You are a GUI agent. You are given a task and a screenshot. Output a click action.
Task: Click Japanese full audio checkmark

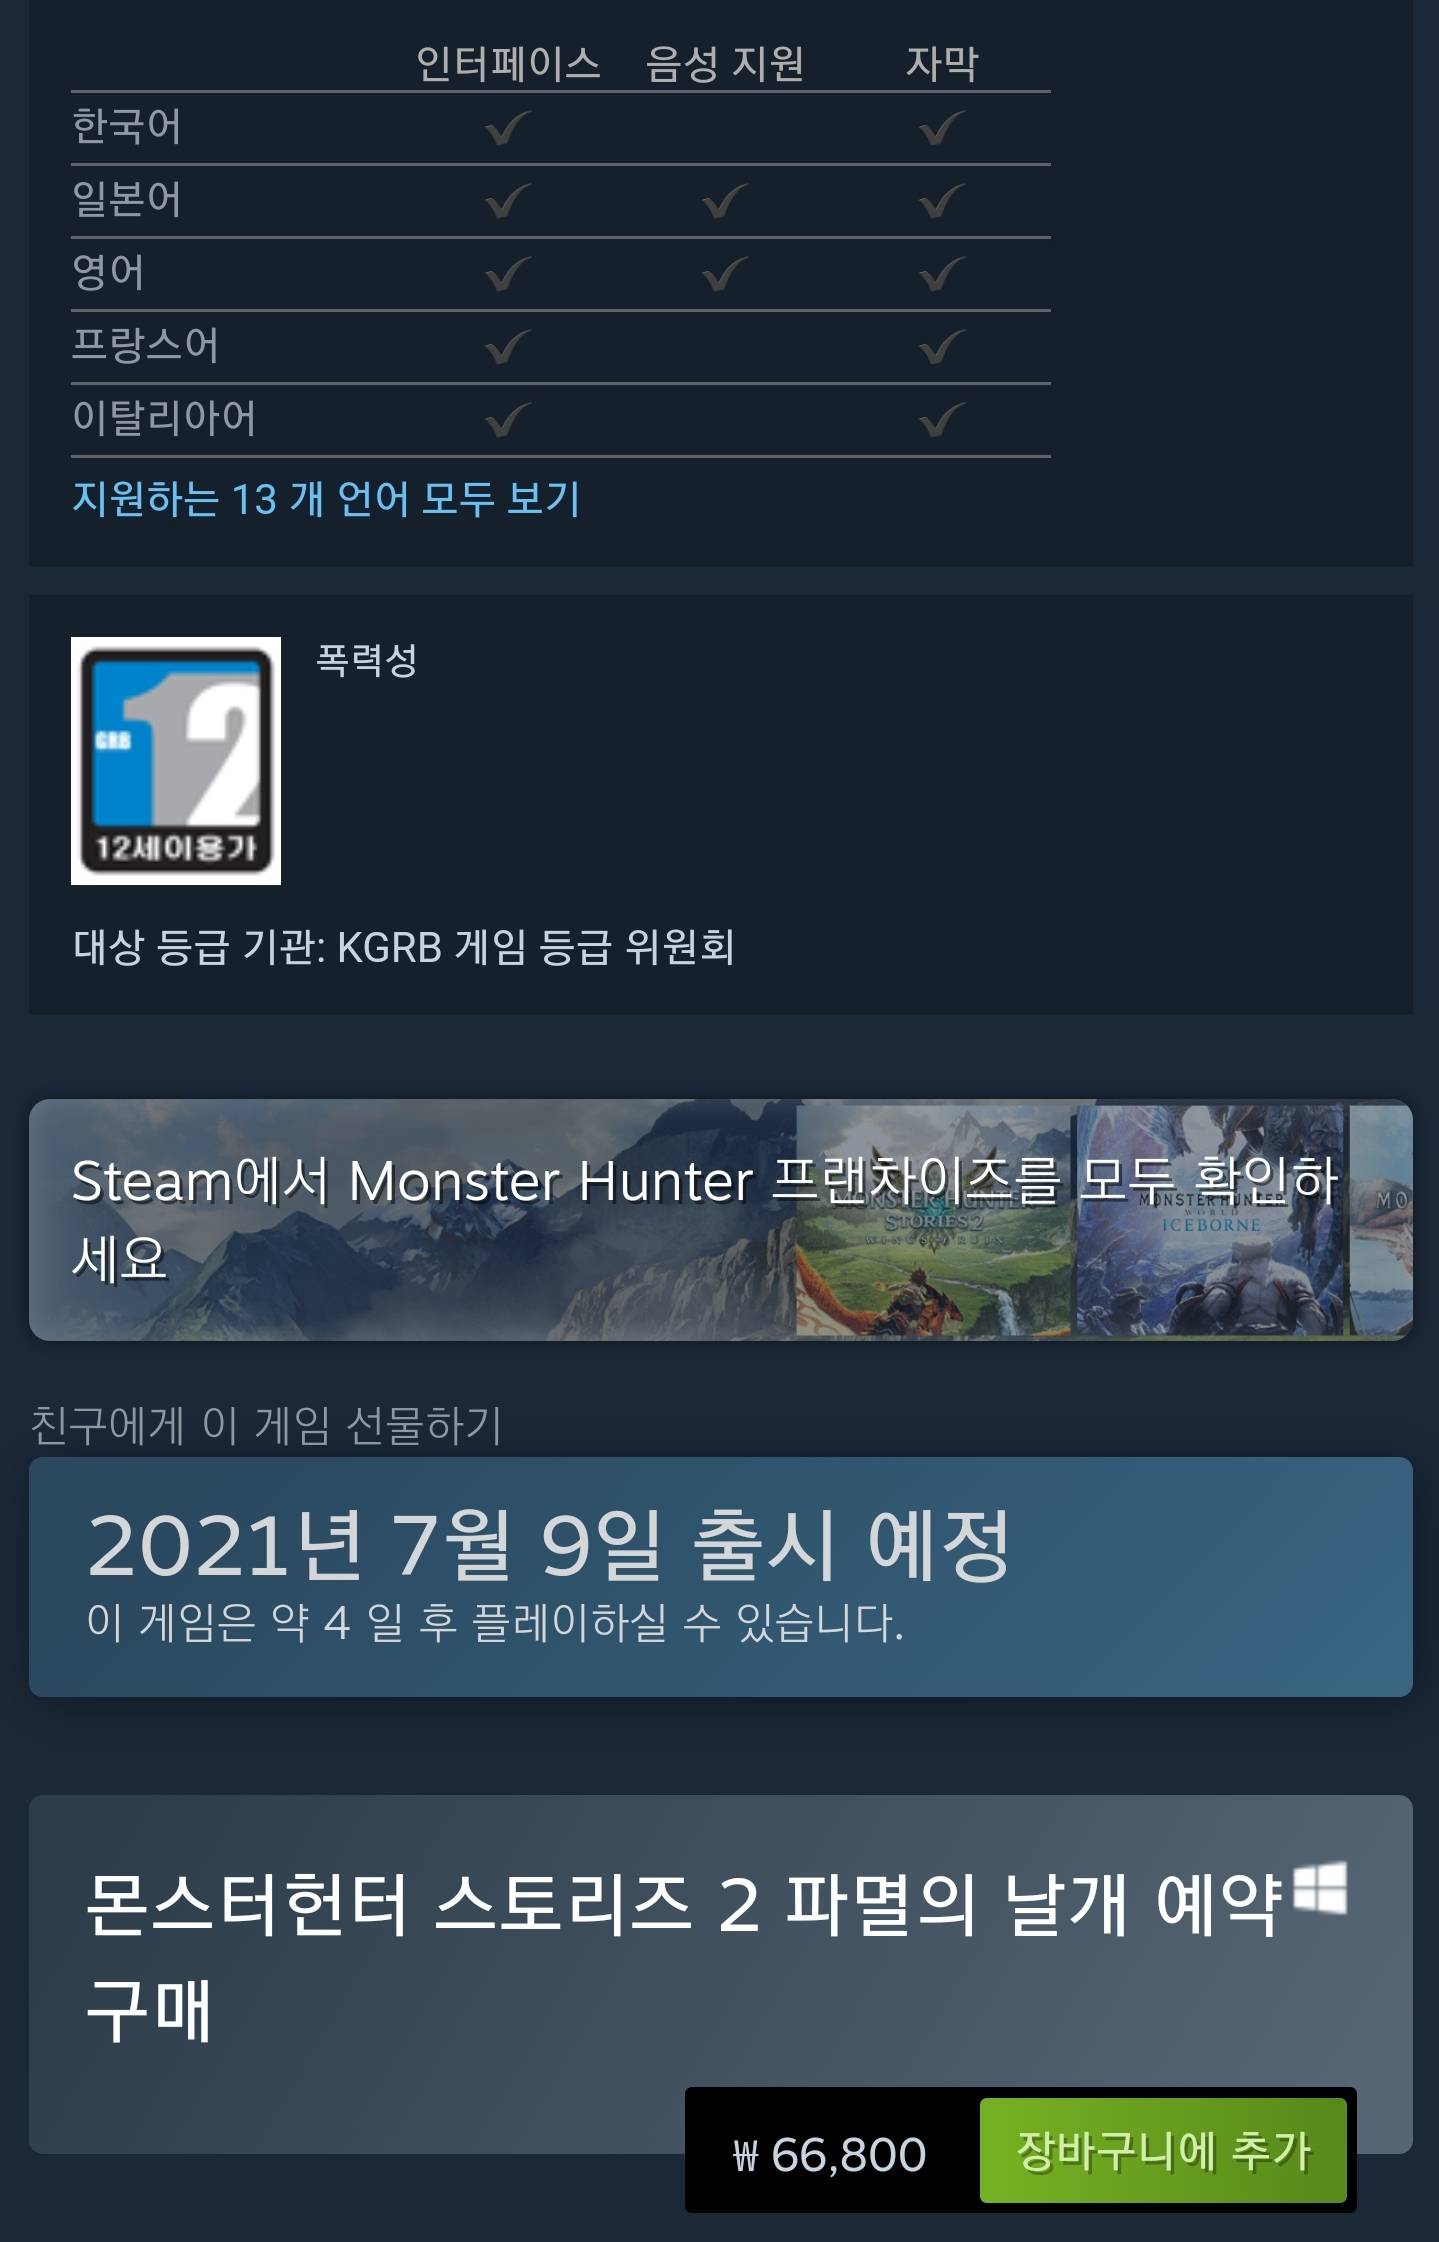coord(725,201)
